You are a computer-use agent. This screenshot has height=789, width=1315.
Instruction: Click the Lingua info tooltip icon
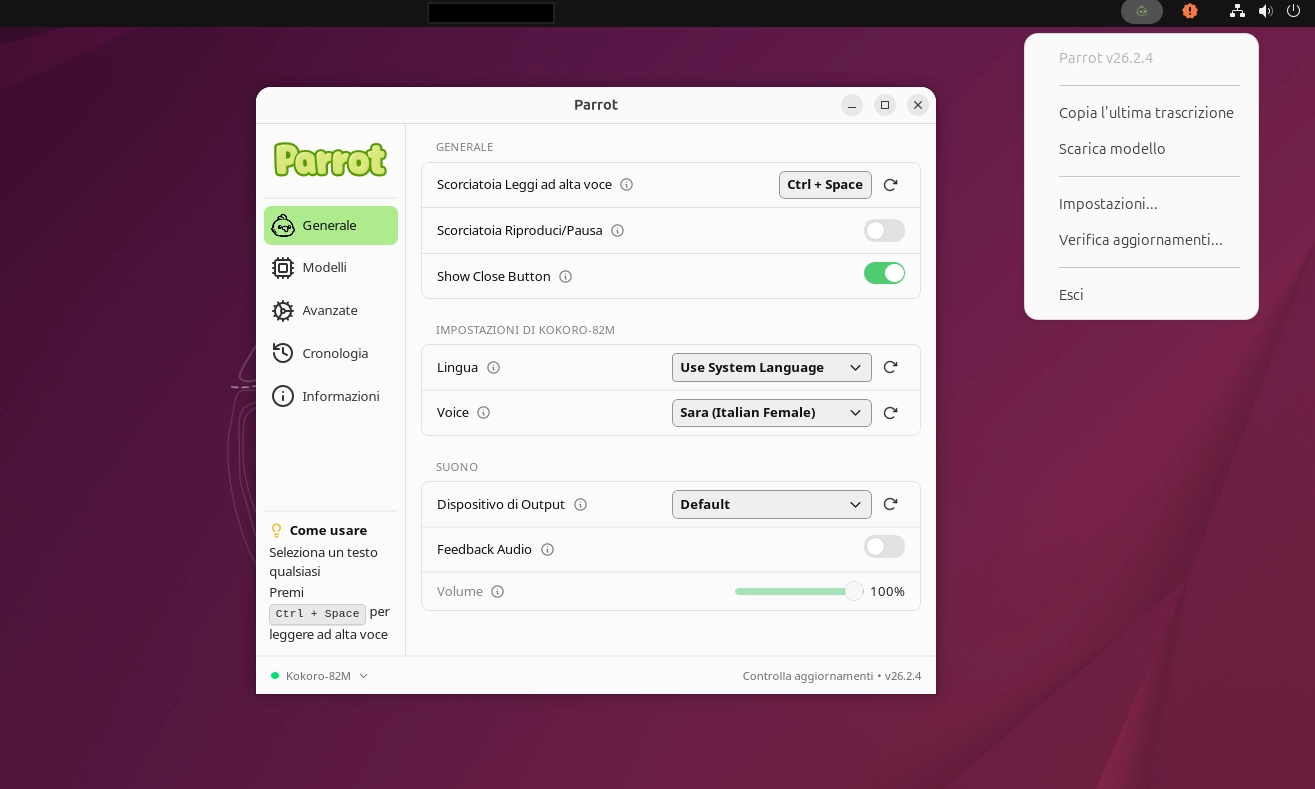tap(494, 368)
